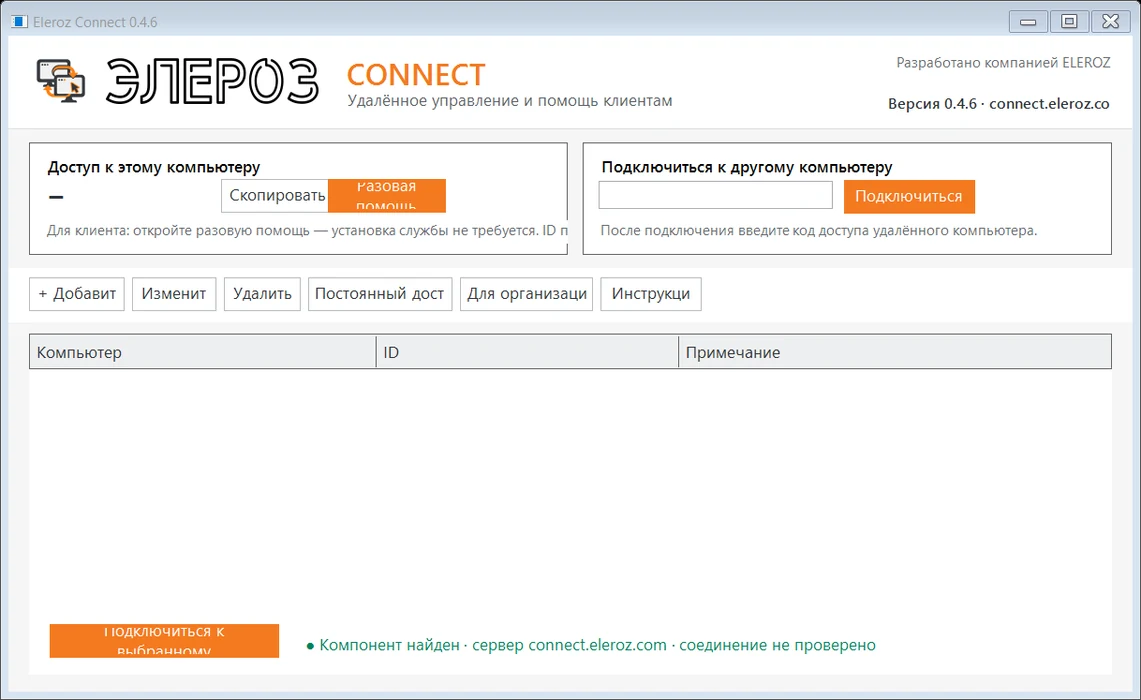Click the orange Подключиться button
Viewport: 1141px width, 700px height.
(x=909, y=196)
